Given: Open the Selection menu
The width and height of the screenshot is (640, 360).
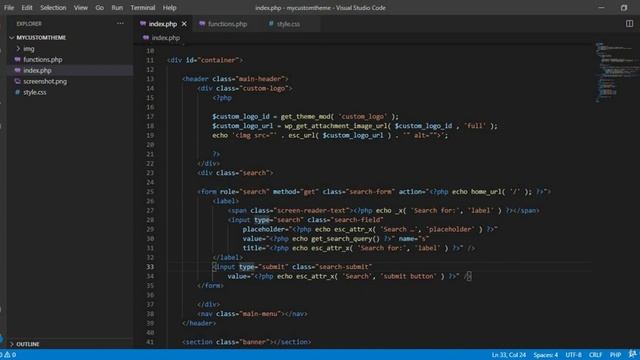Looking at the screenshot, I should [x=53, y=8].
